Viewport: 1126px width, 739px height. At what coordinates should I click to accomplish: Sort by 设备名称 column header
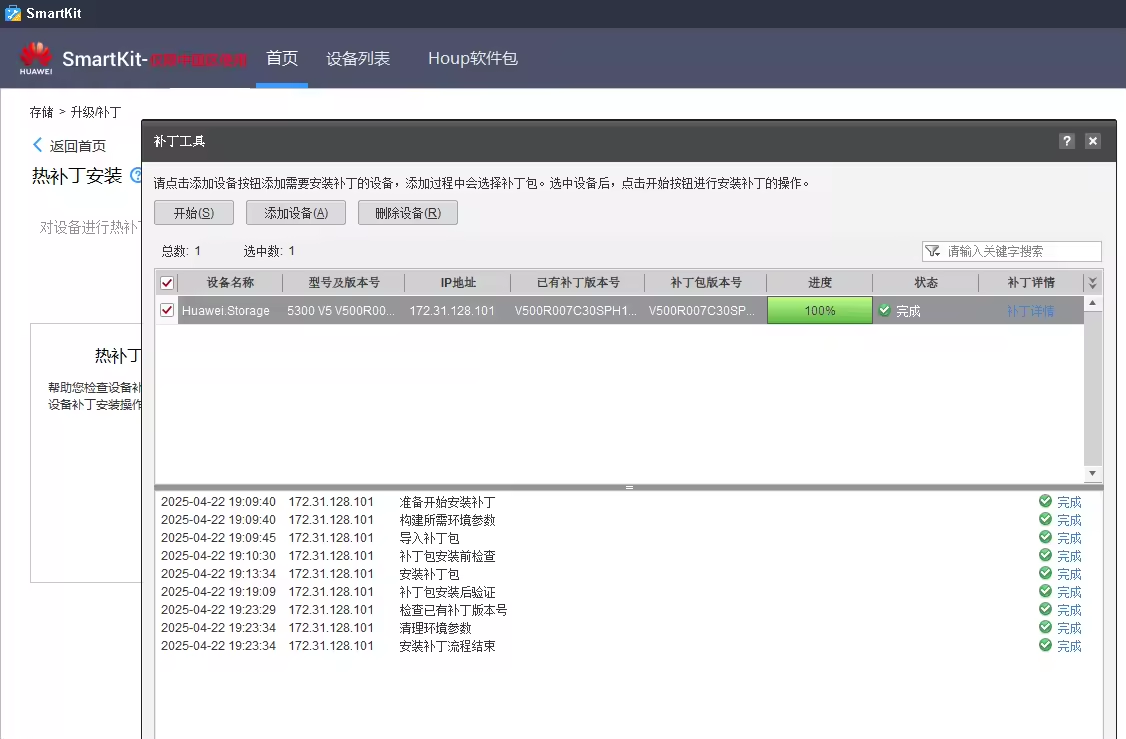coord(231,283)
